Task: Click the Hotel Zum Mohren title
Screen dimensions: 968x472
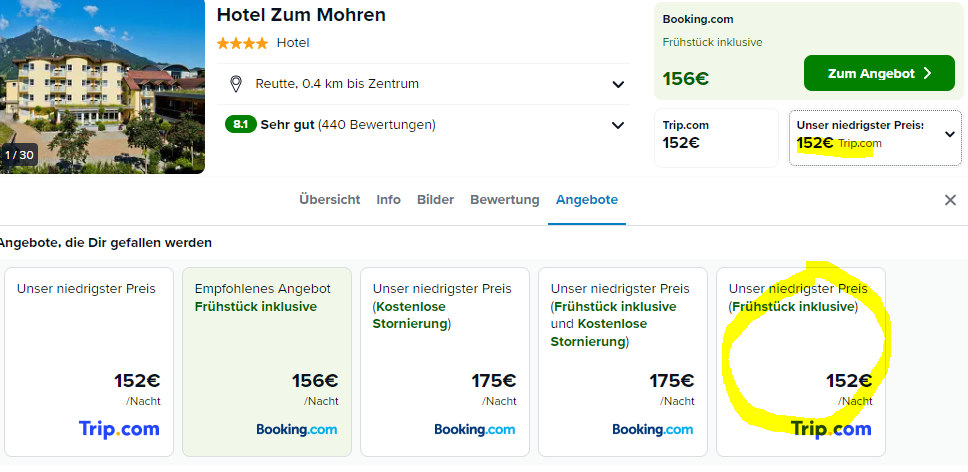Action: point(301,15)
